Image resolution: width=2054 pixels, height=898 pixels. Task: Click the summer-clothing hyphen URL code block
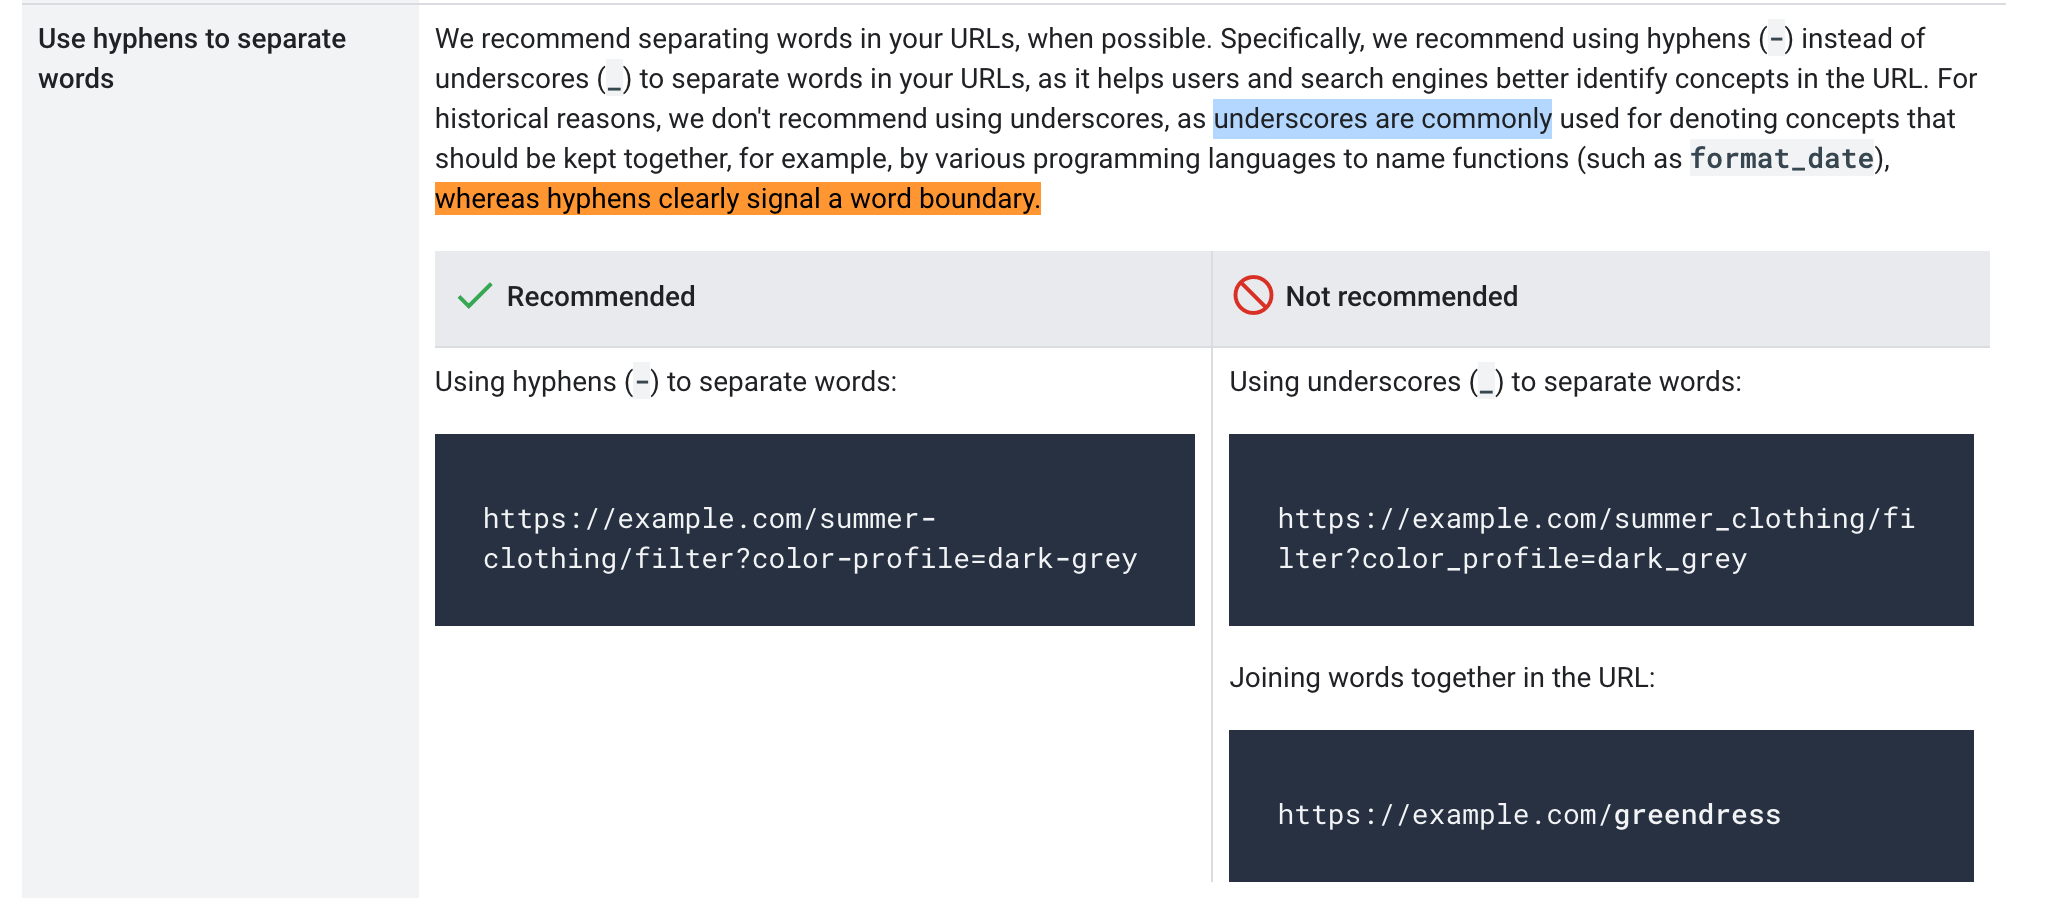pos(814,530)
